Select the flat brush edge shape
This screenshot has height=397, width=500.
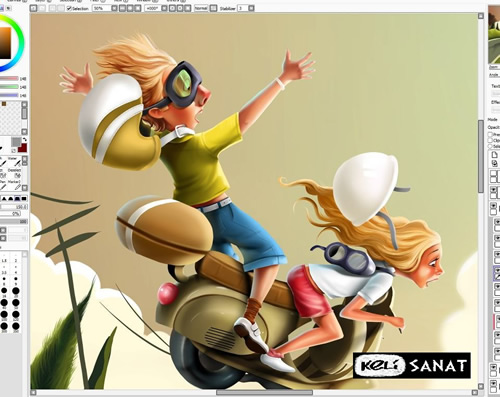[24, 199]
